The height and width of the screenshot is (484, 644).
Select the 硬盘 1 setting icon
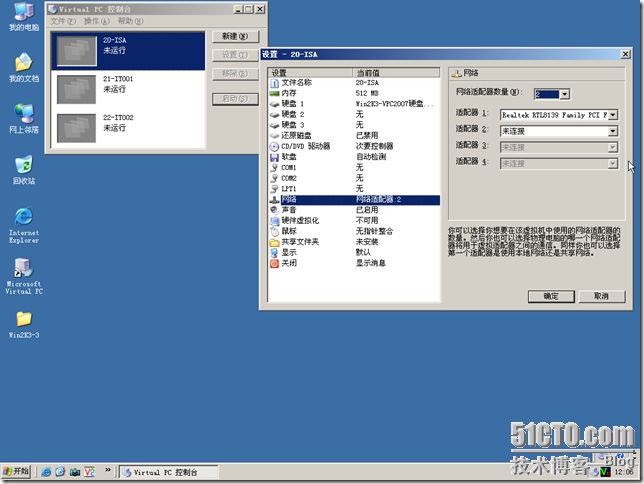click(x=274, y=104)
